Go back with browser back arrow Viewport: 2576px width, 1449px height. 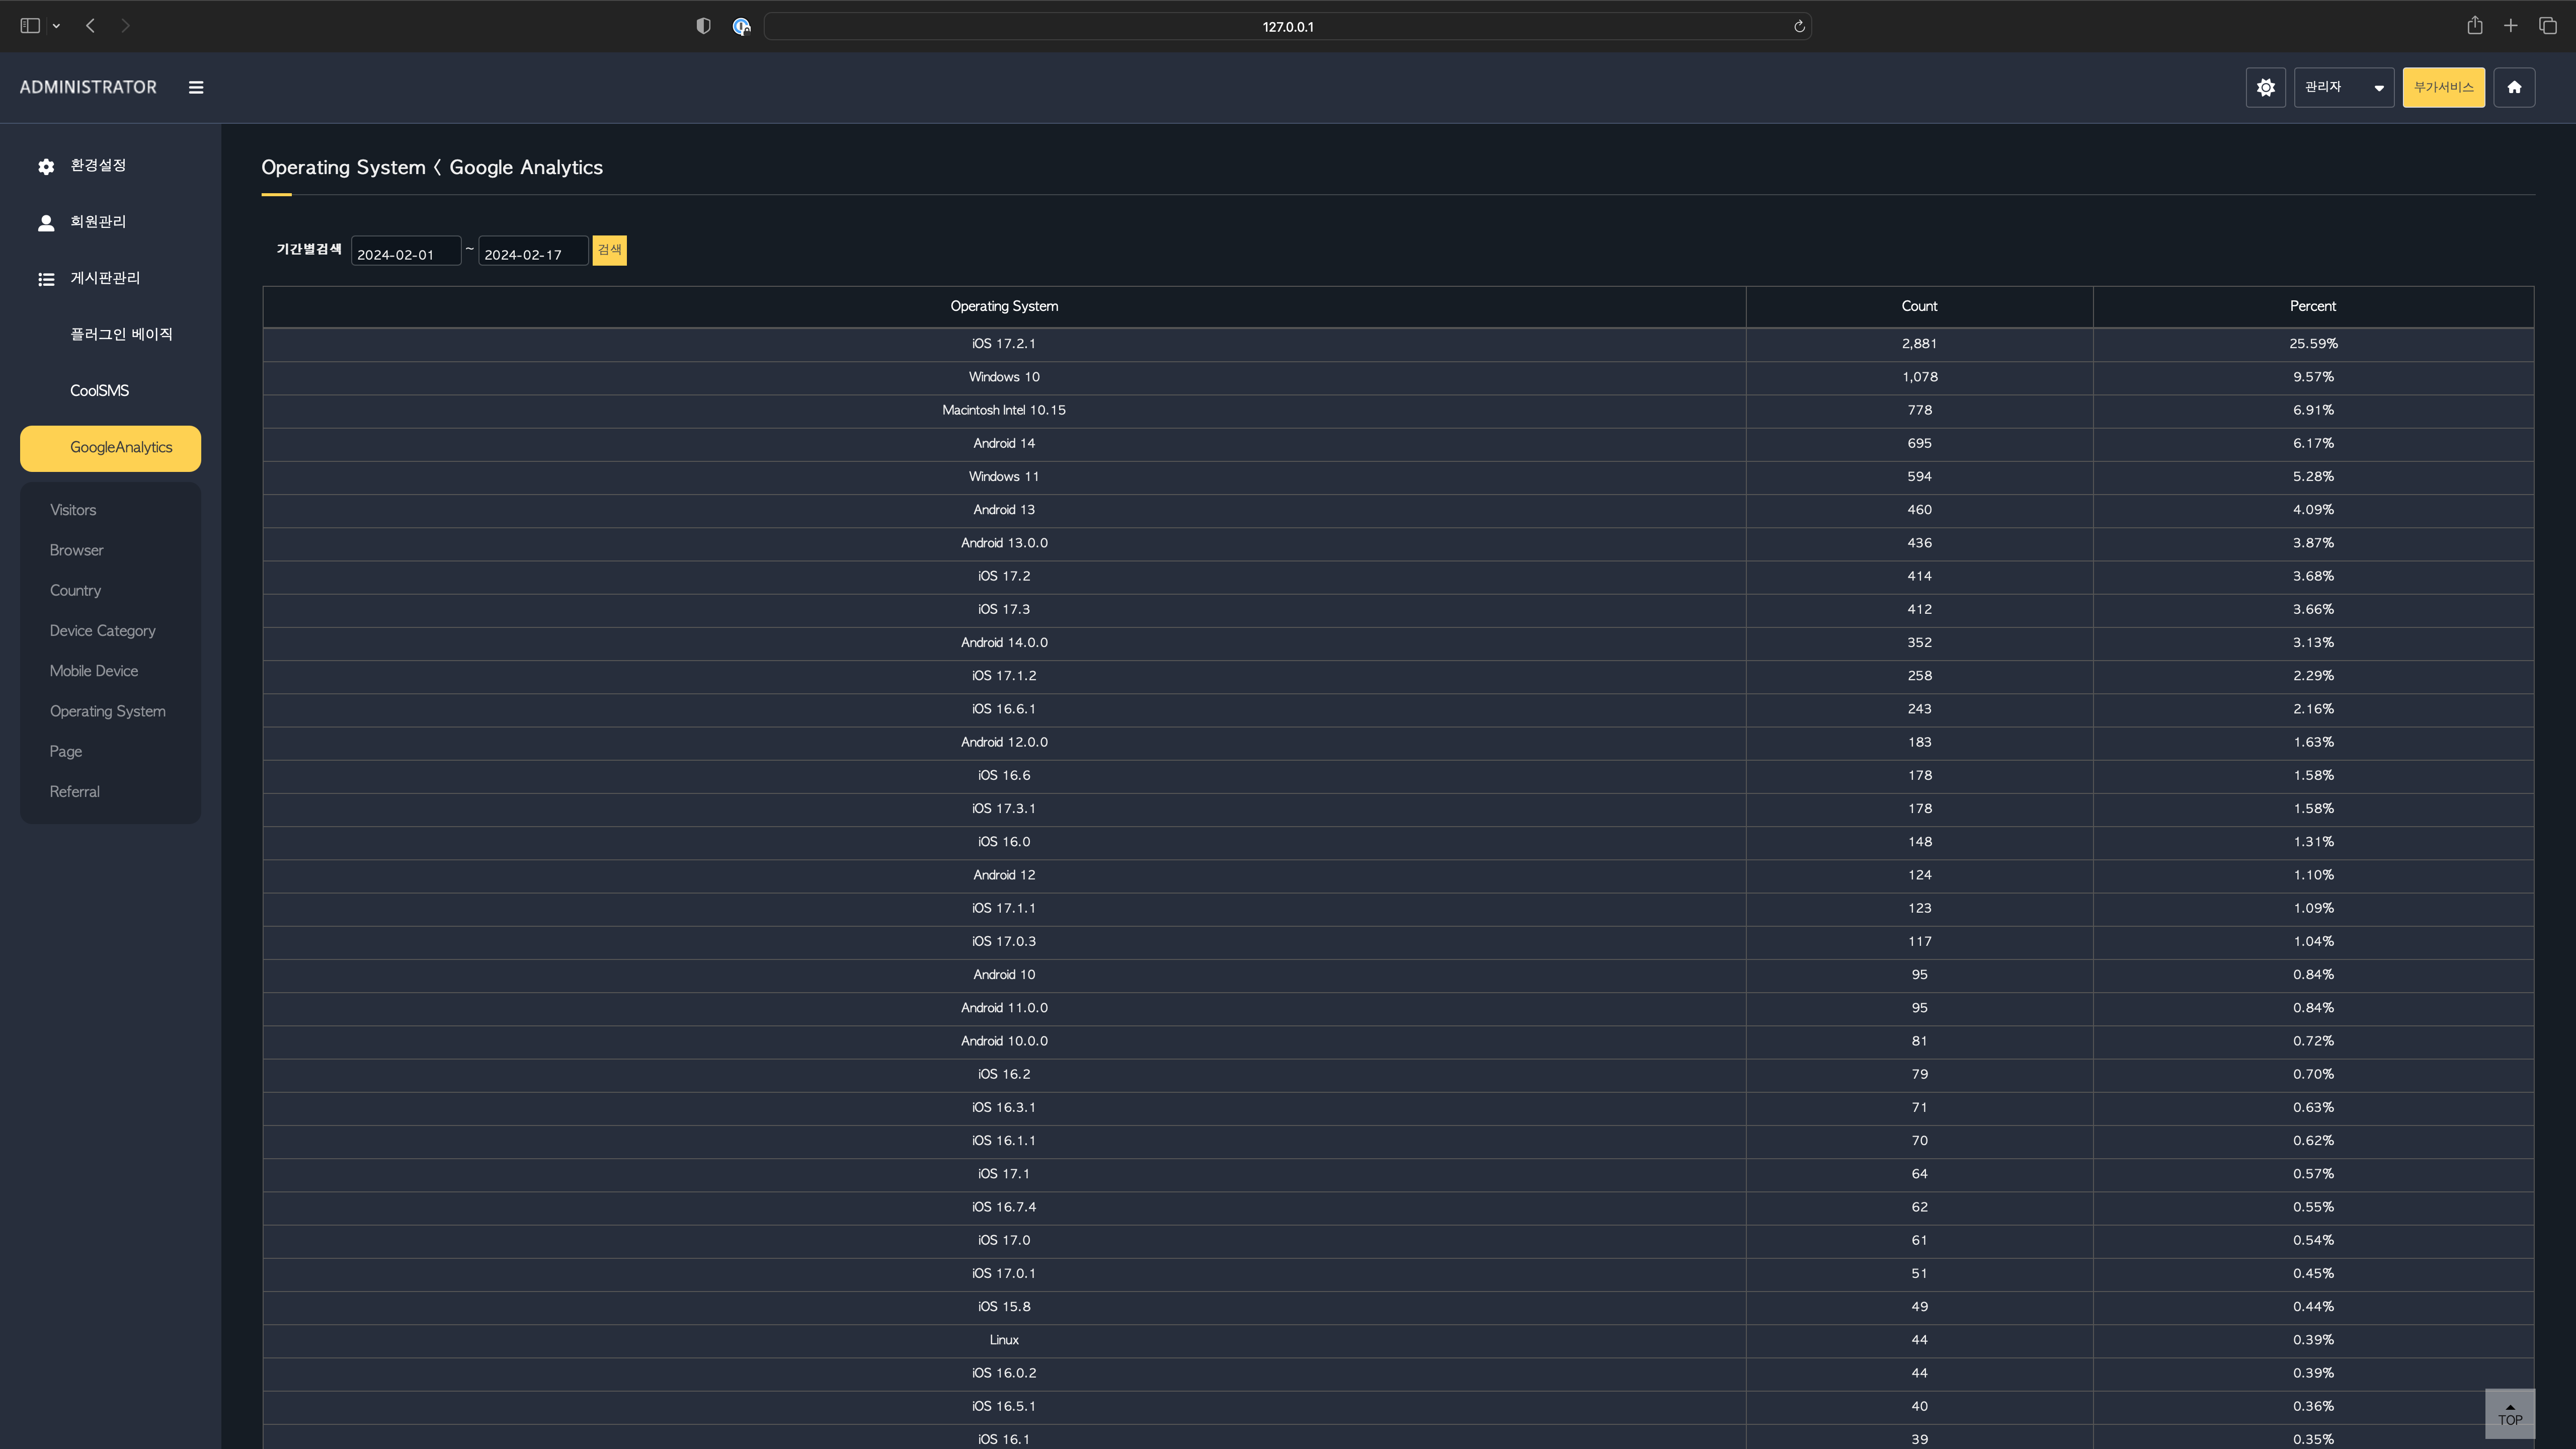pos(91,26)
